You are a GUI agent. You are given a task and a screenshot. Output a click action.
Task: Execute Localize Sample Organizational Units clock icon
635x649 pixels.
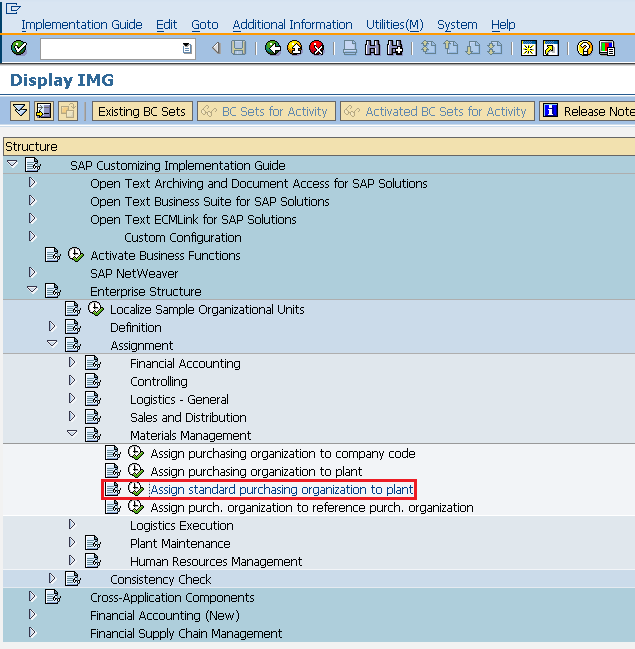[x=96, y=309]
